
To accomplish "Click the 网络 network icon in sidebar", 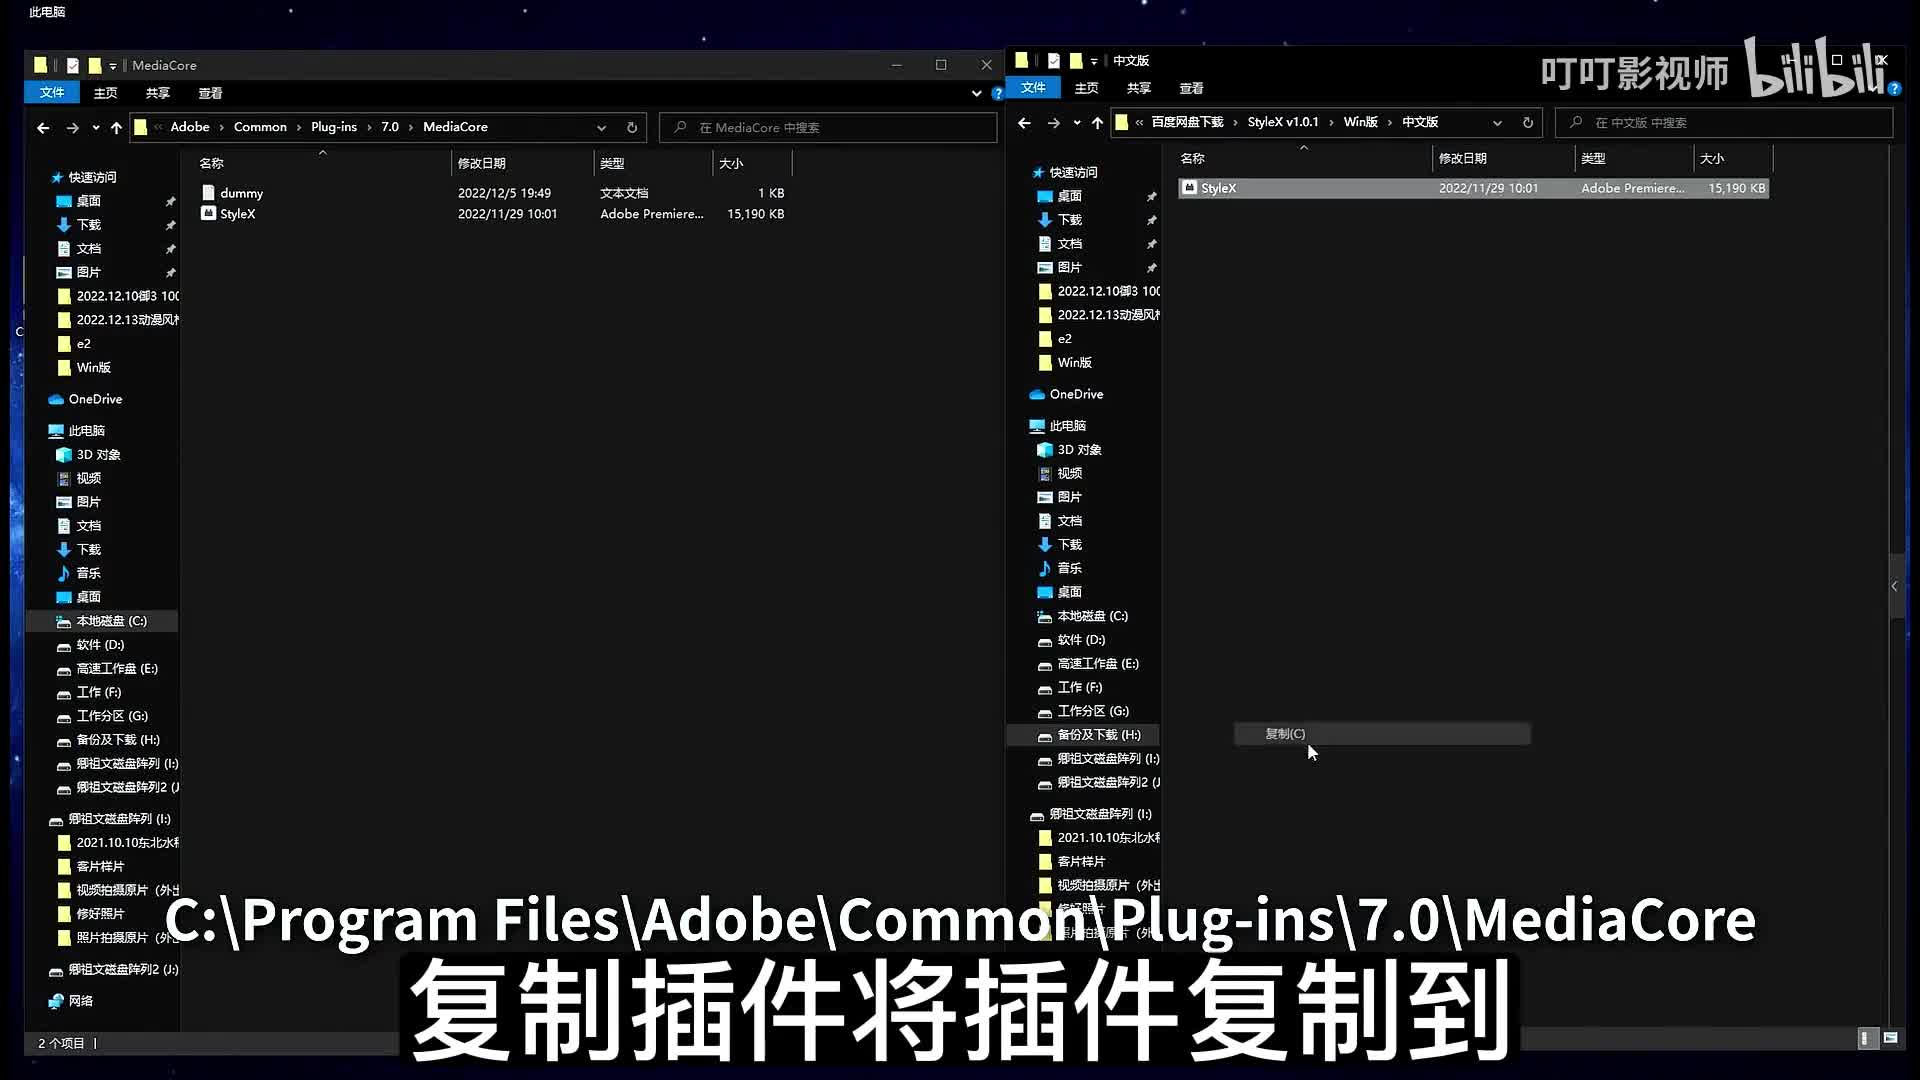I will pos(56,1001).
